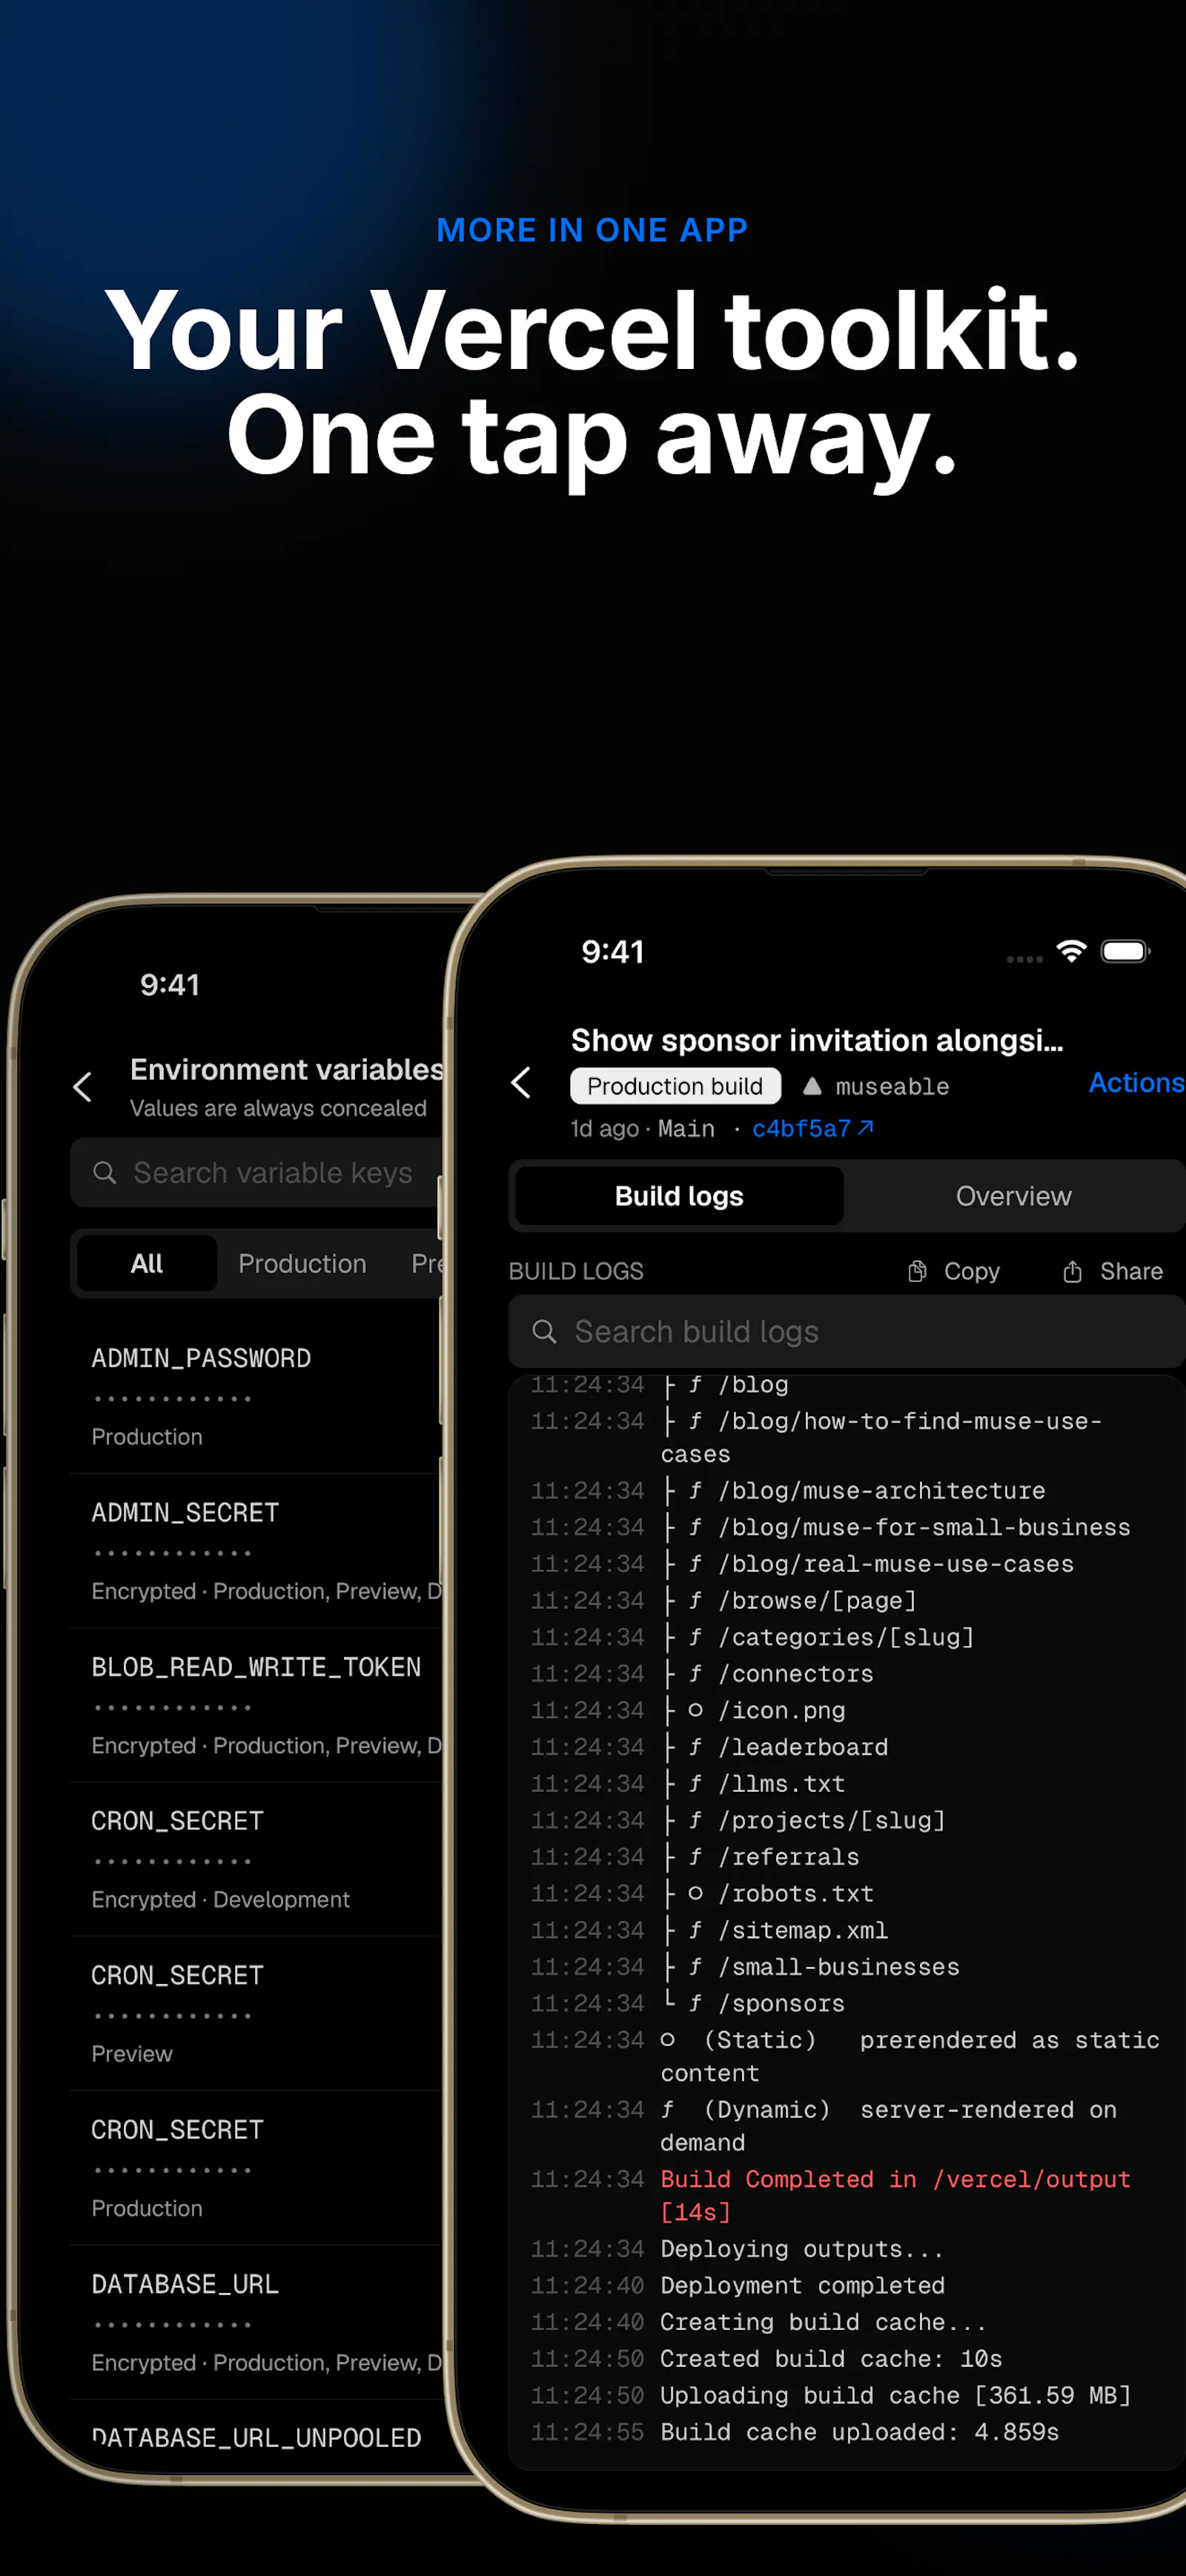Focus the Search variable keys field

[257, 1173]
